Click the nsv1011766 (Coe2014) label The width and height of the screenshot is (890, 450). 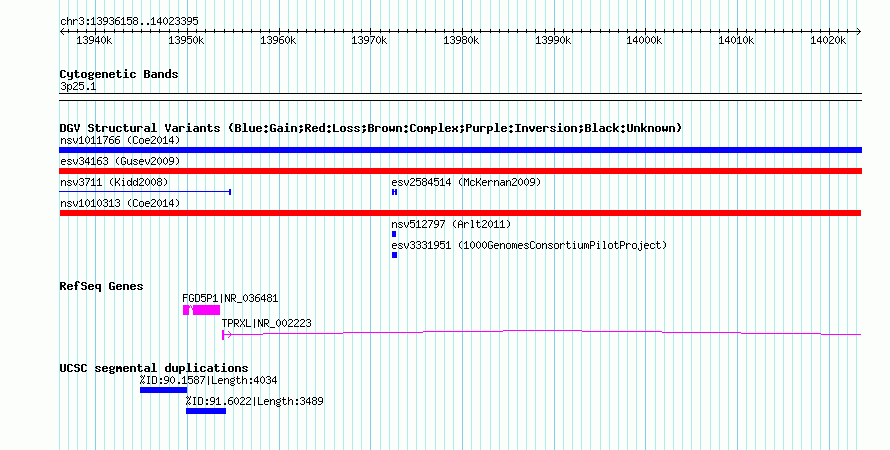[x=120, y=140]
